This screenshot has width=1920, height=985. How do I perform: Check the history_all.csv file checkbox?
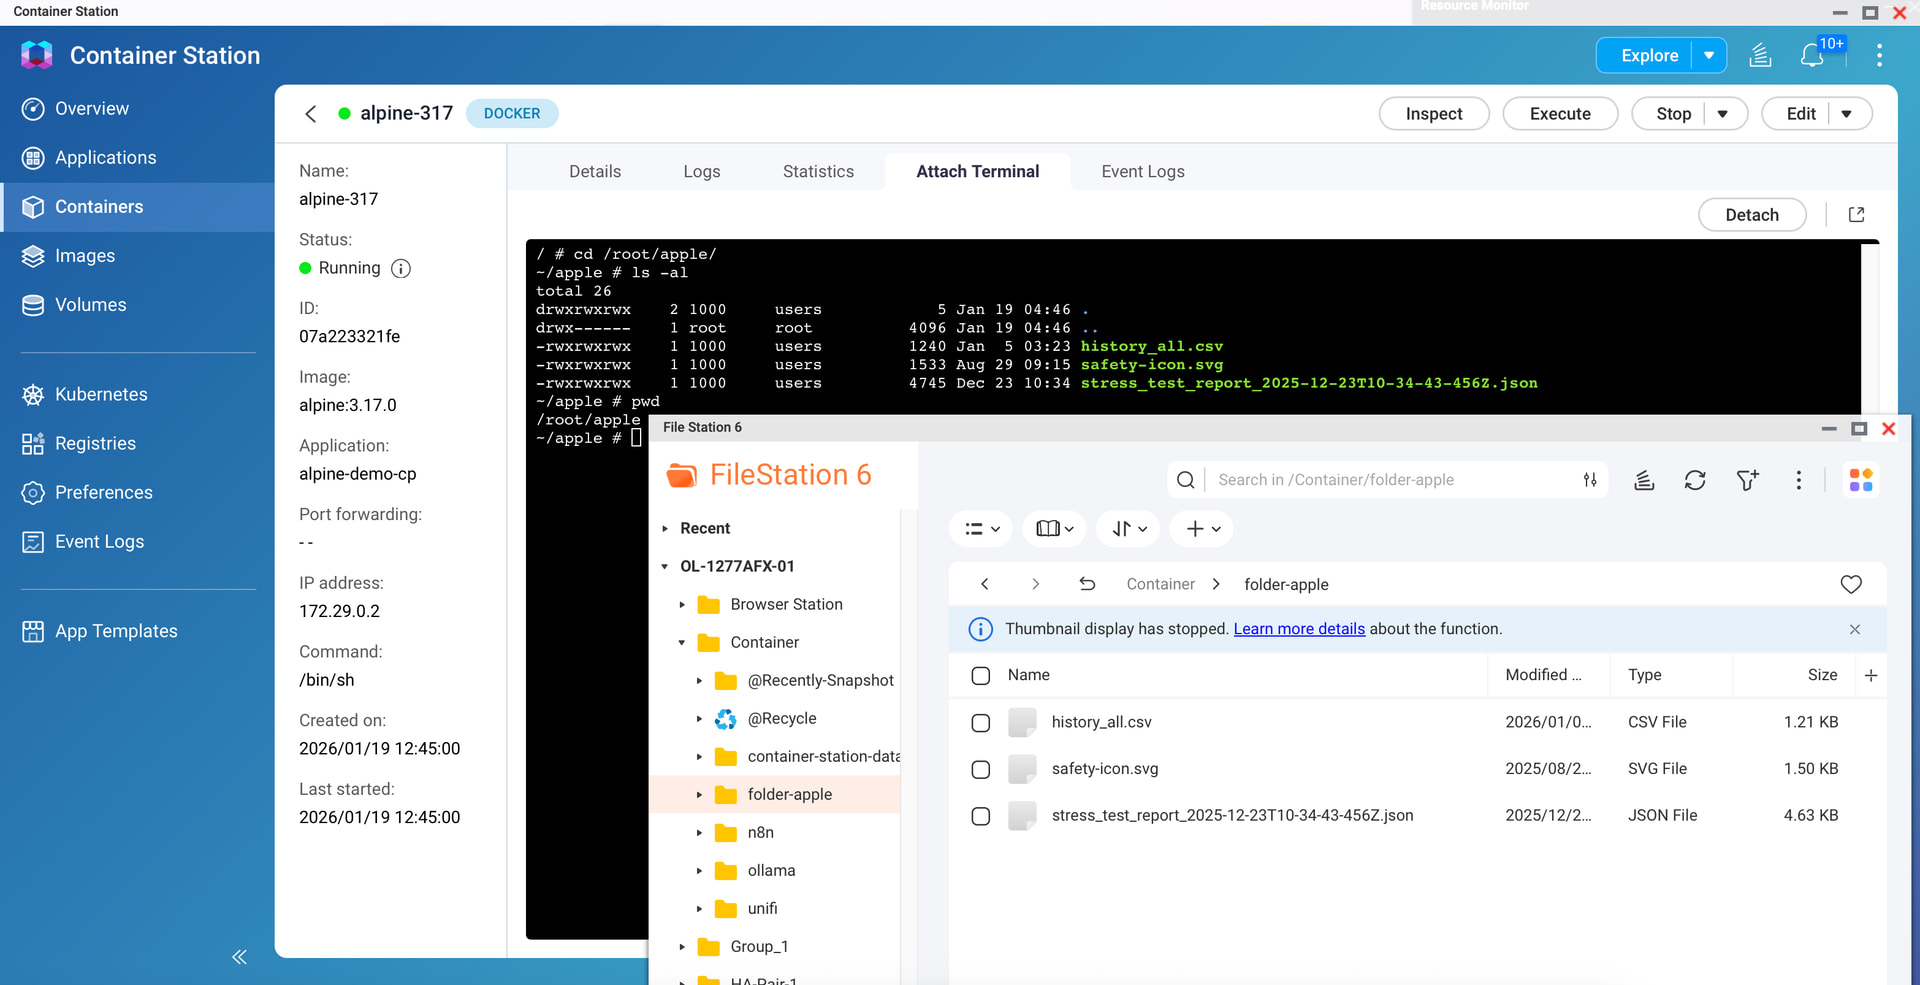(x=981, y=722)
